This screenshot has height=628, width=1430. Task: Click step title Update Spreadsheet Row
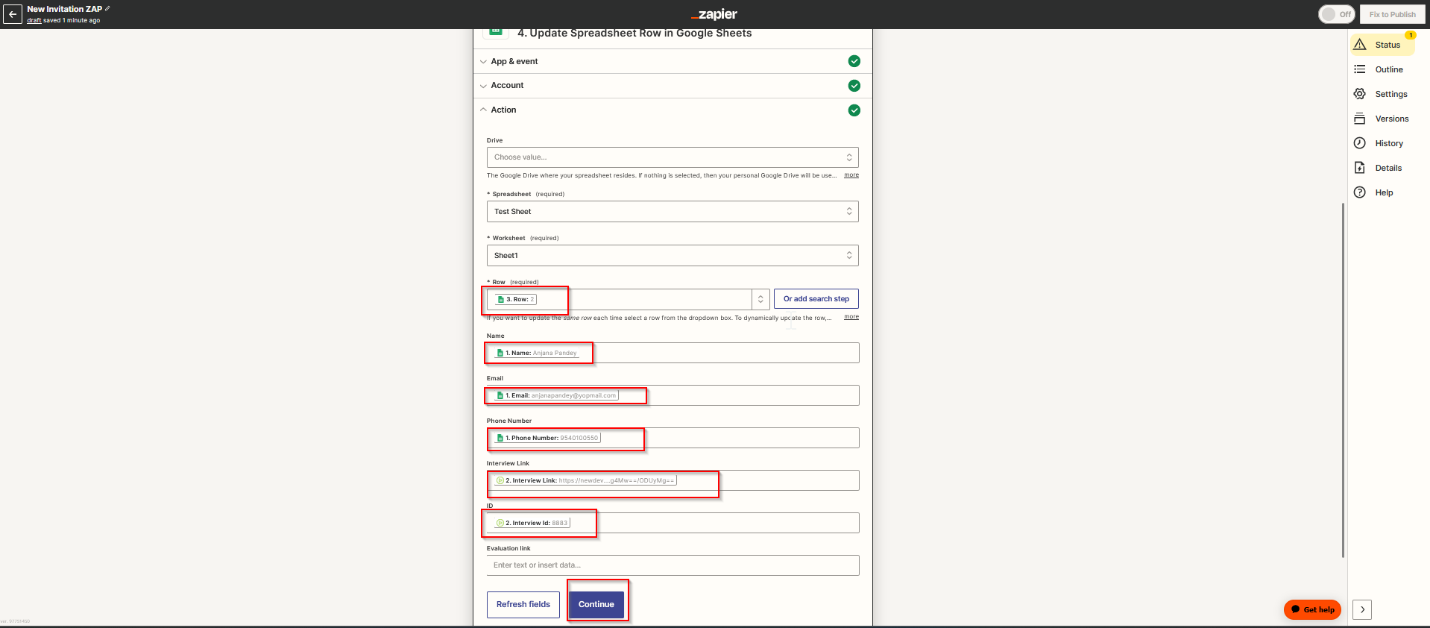[634, 33]
